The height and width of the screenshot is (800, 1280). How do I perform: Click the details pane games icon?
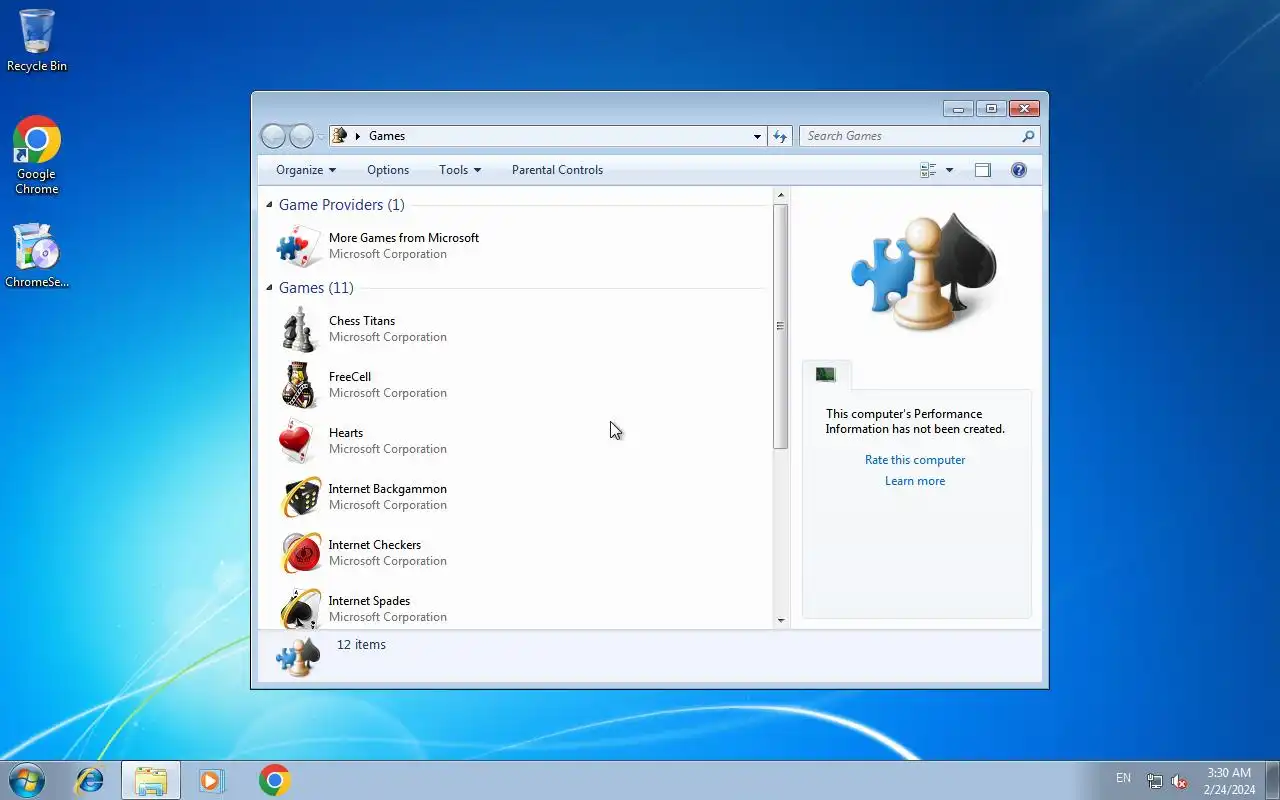coord(297,657)
